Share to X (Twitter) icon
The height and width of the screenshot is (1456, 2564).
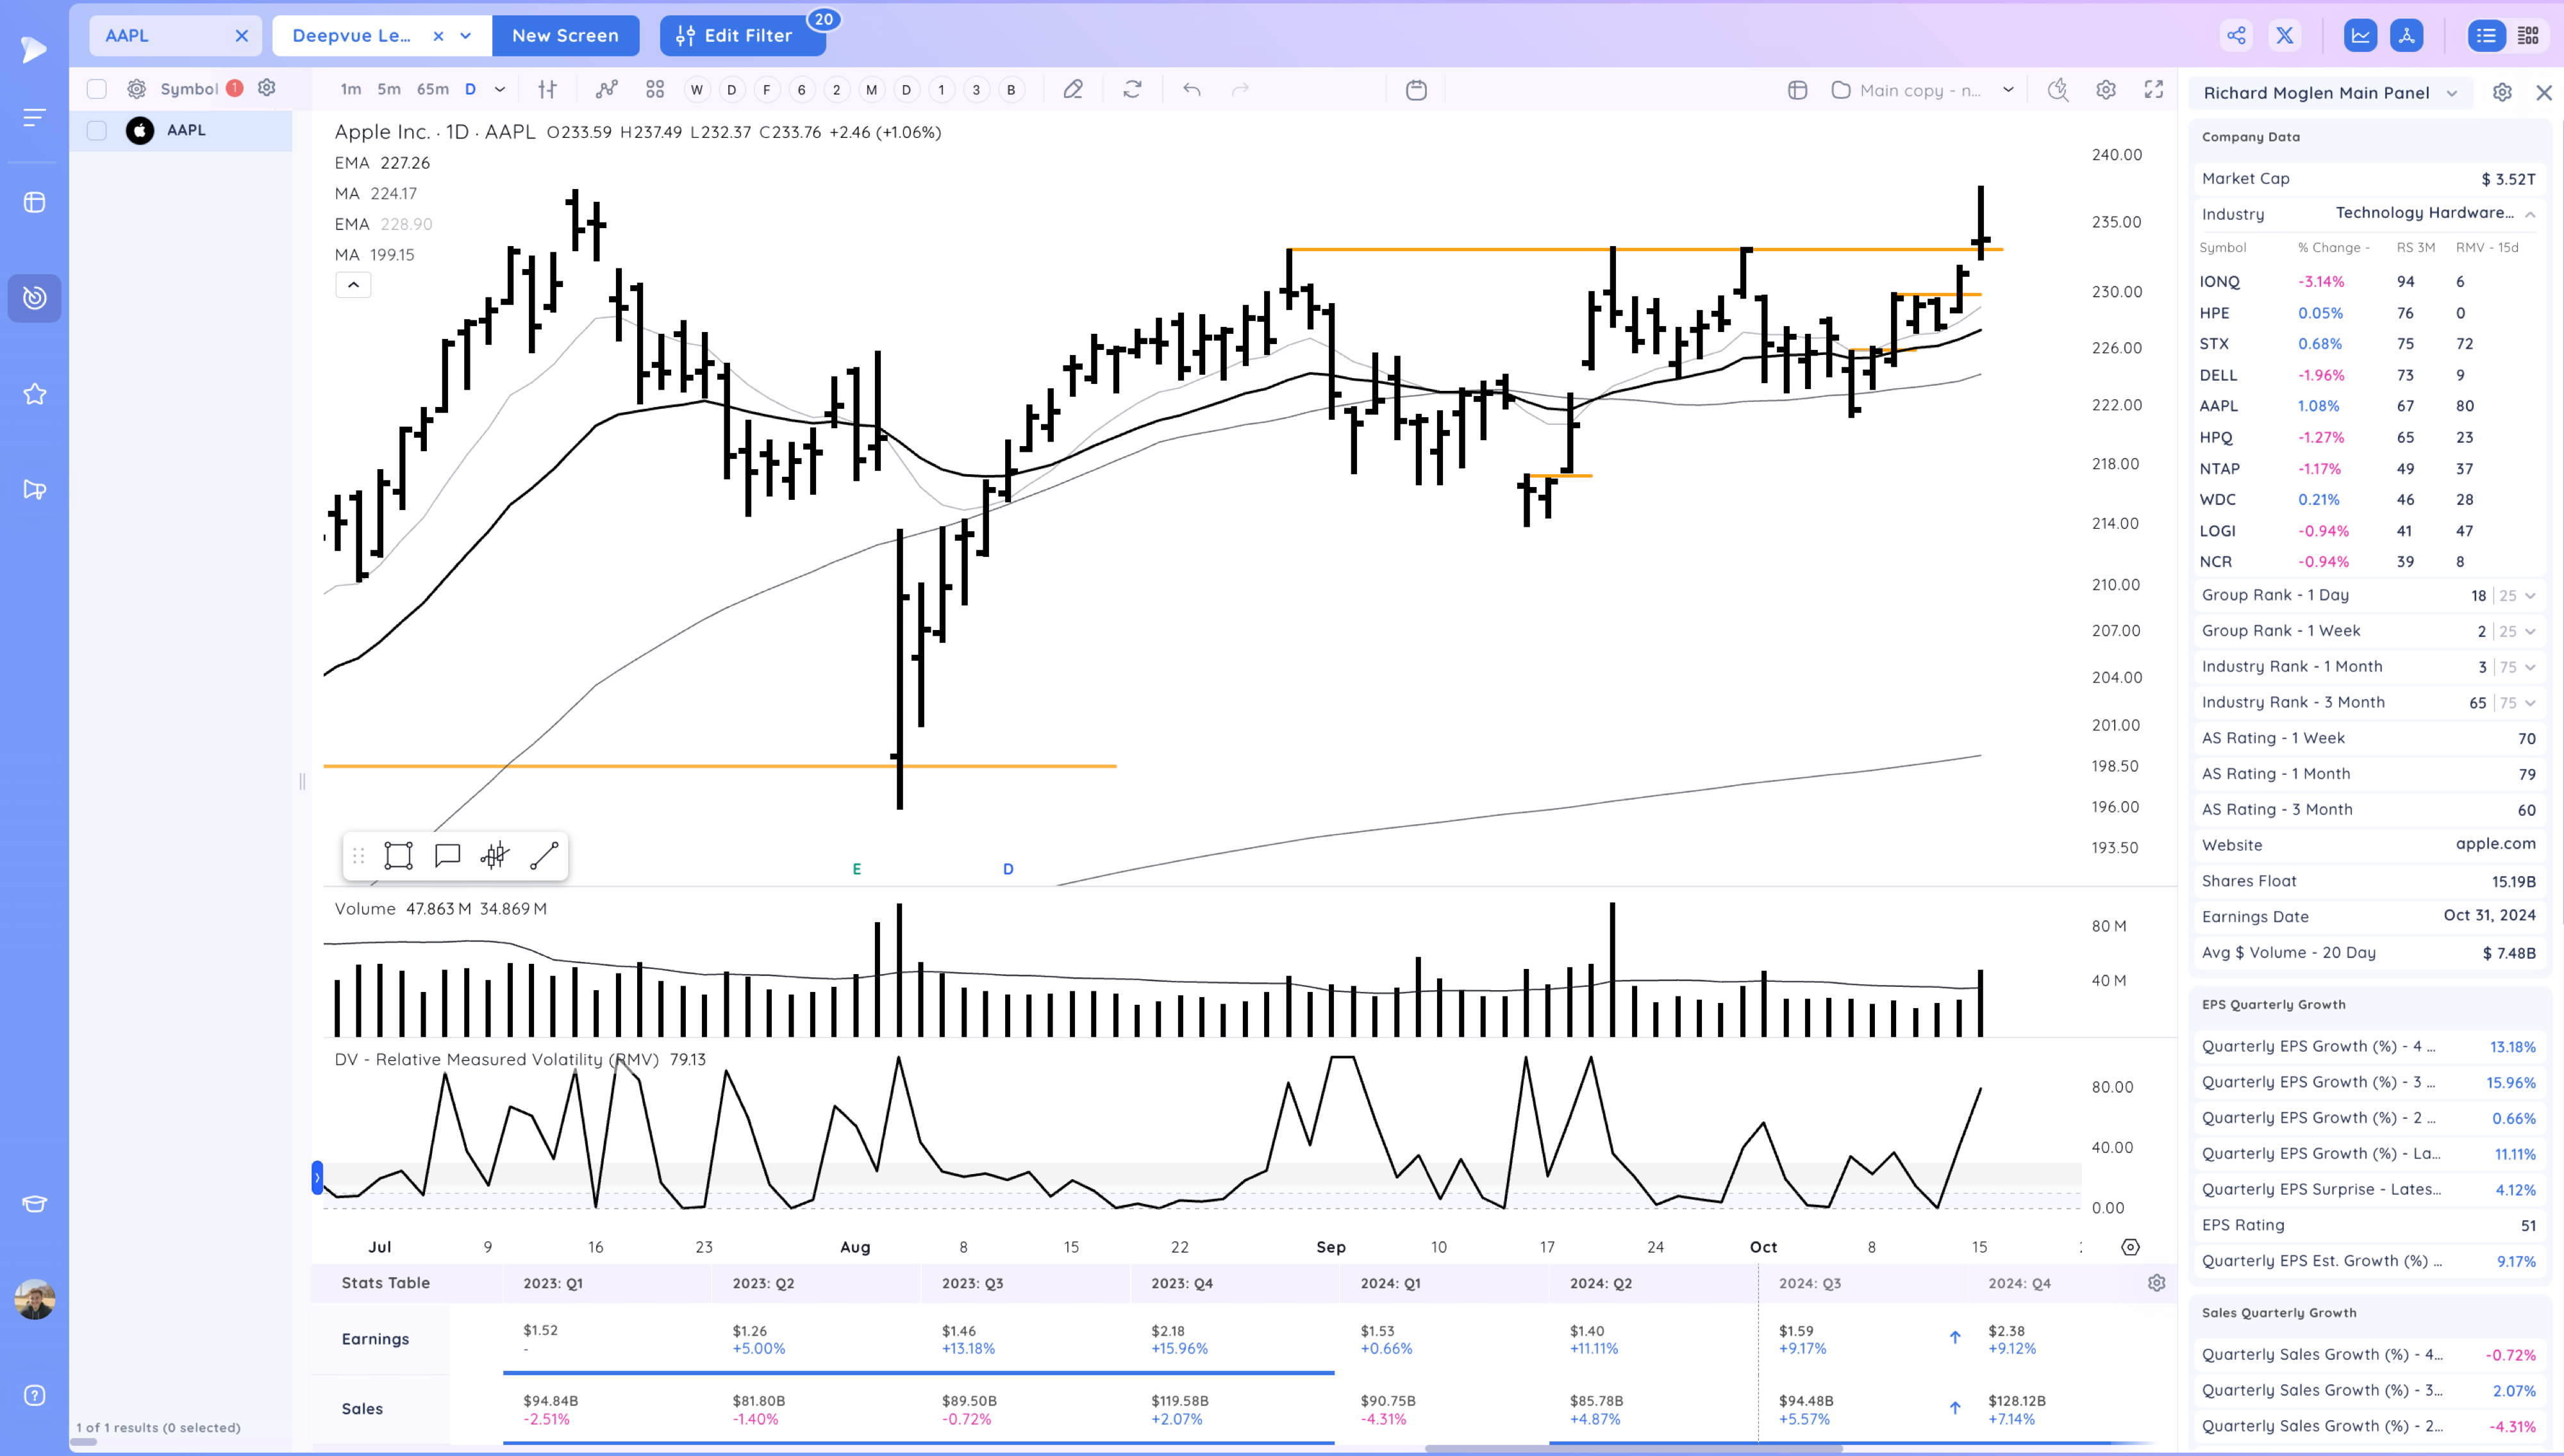2285,36
